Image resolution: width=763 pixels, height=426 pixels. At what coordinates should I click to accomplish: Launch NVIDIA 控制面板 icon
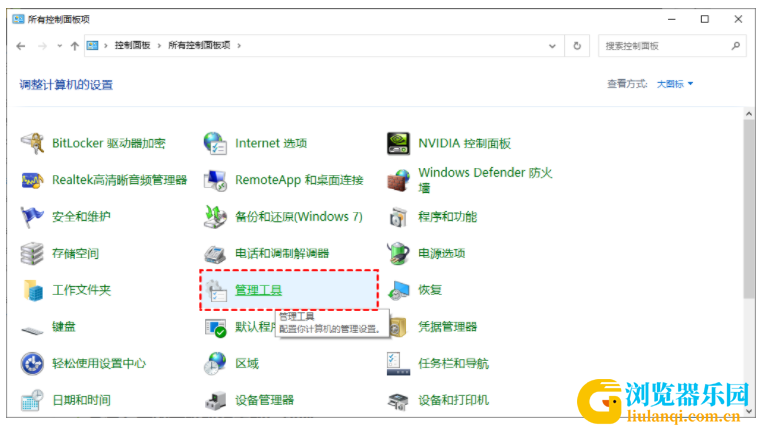point(398,143)
